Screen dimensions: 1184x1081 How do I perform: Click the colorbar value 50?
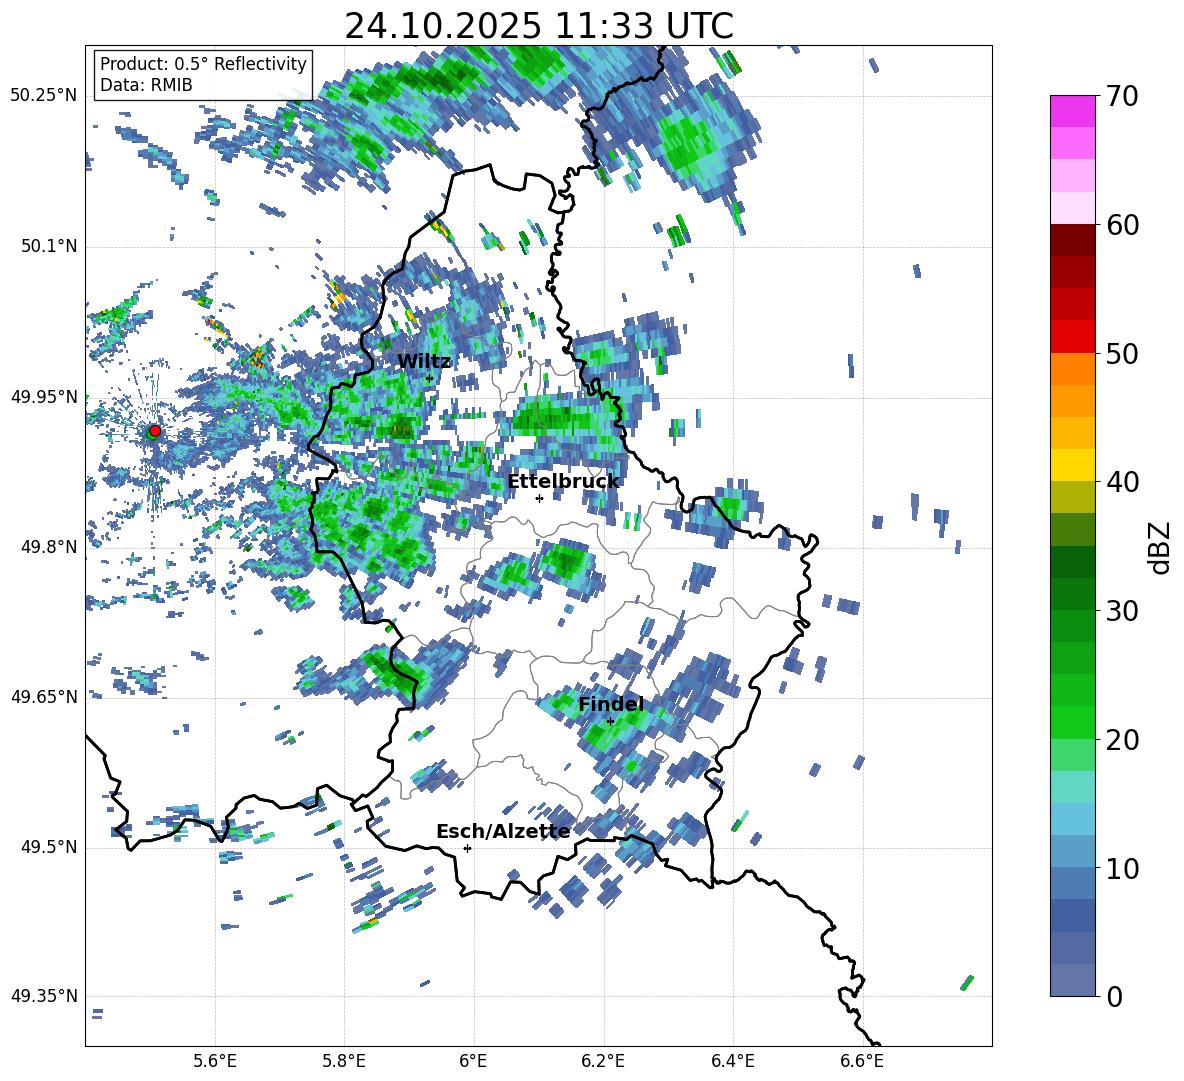[1123, 353]
